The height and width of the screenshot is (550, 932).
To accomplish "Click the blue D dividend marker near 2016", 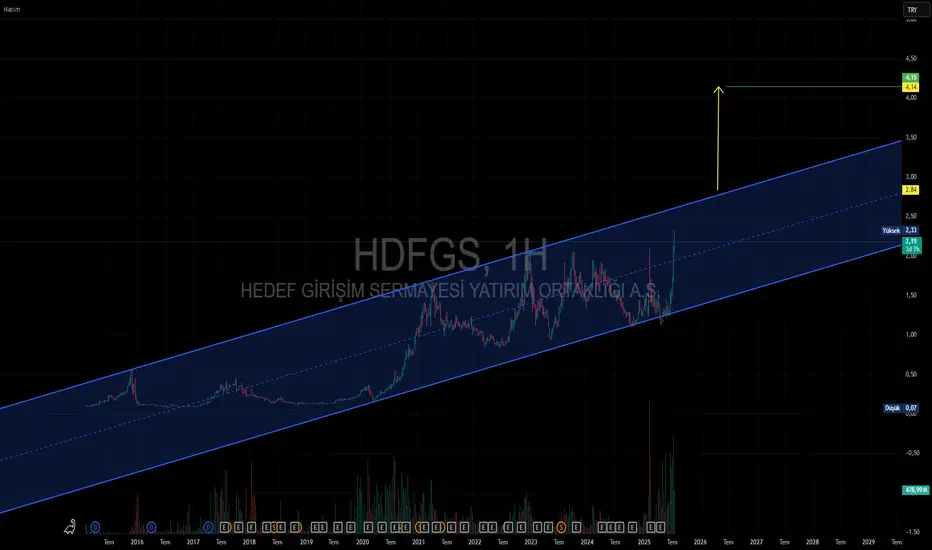I will [151, 527].
